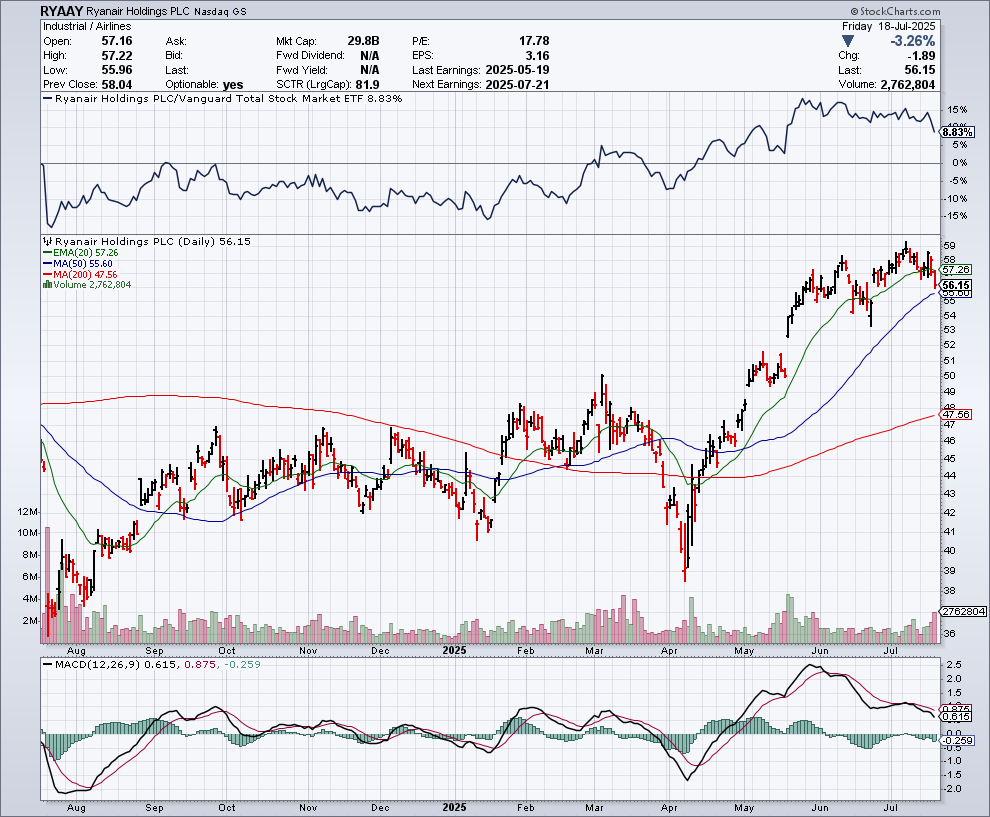Click the 47.56 MA(200) axis tag

point(956,415)
